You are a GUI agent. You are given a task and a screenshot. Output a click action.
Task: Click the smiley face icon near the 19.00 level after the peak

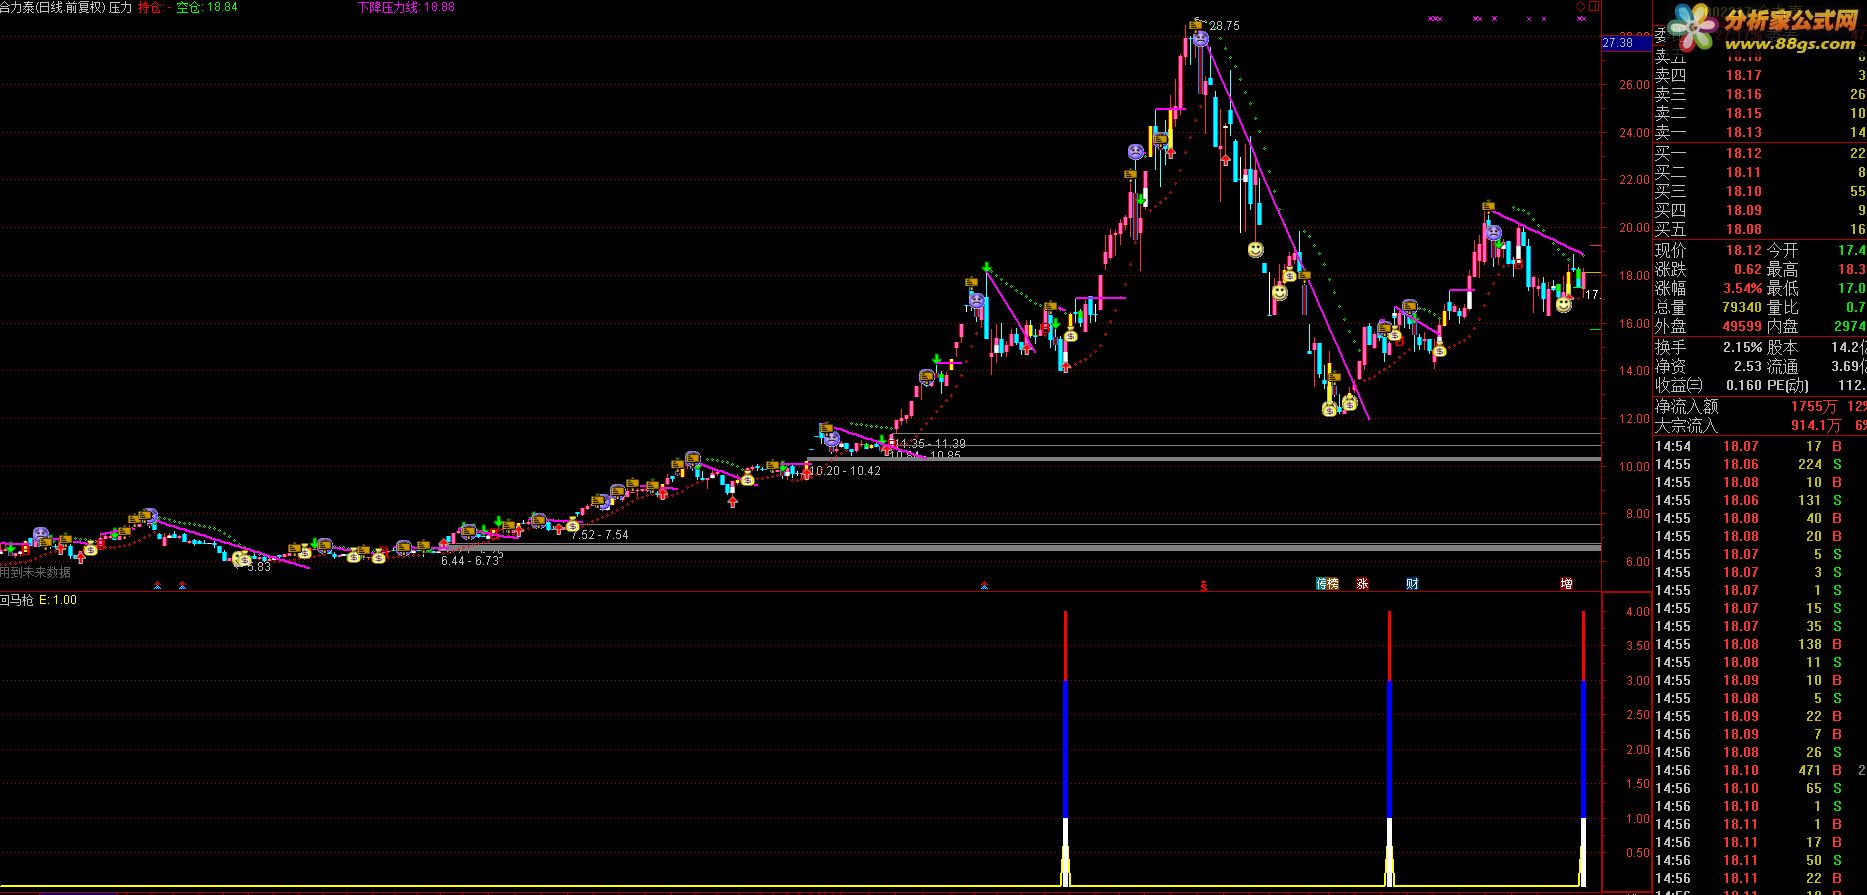coord(1255,249)
